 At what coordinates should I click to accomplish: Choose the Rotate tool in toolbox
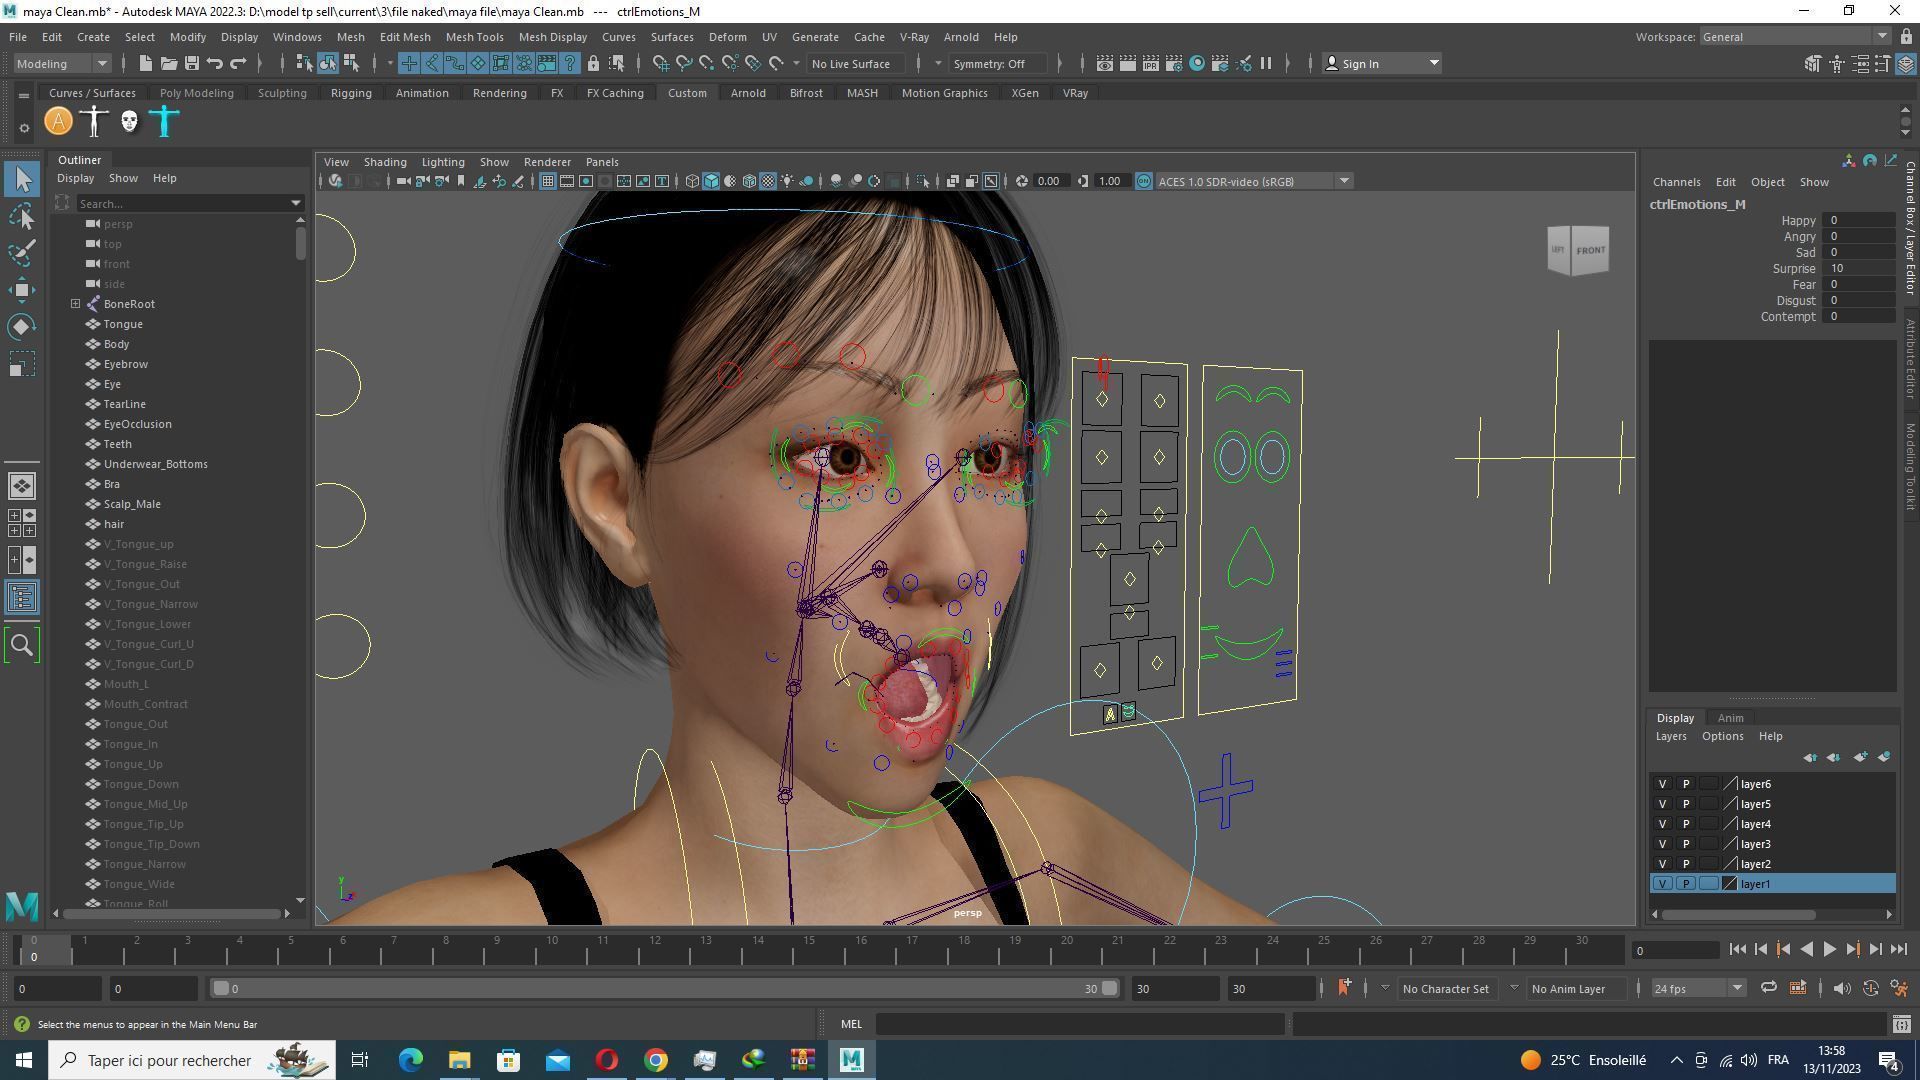coord(22,327)
